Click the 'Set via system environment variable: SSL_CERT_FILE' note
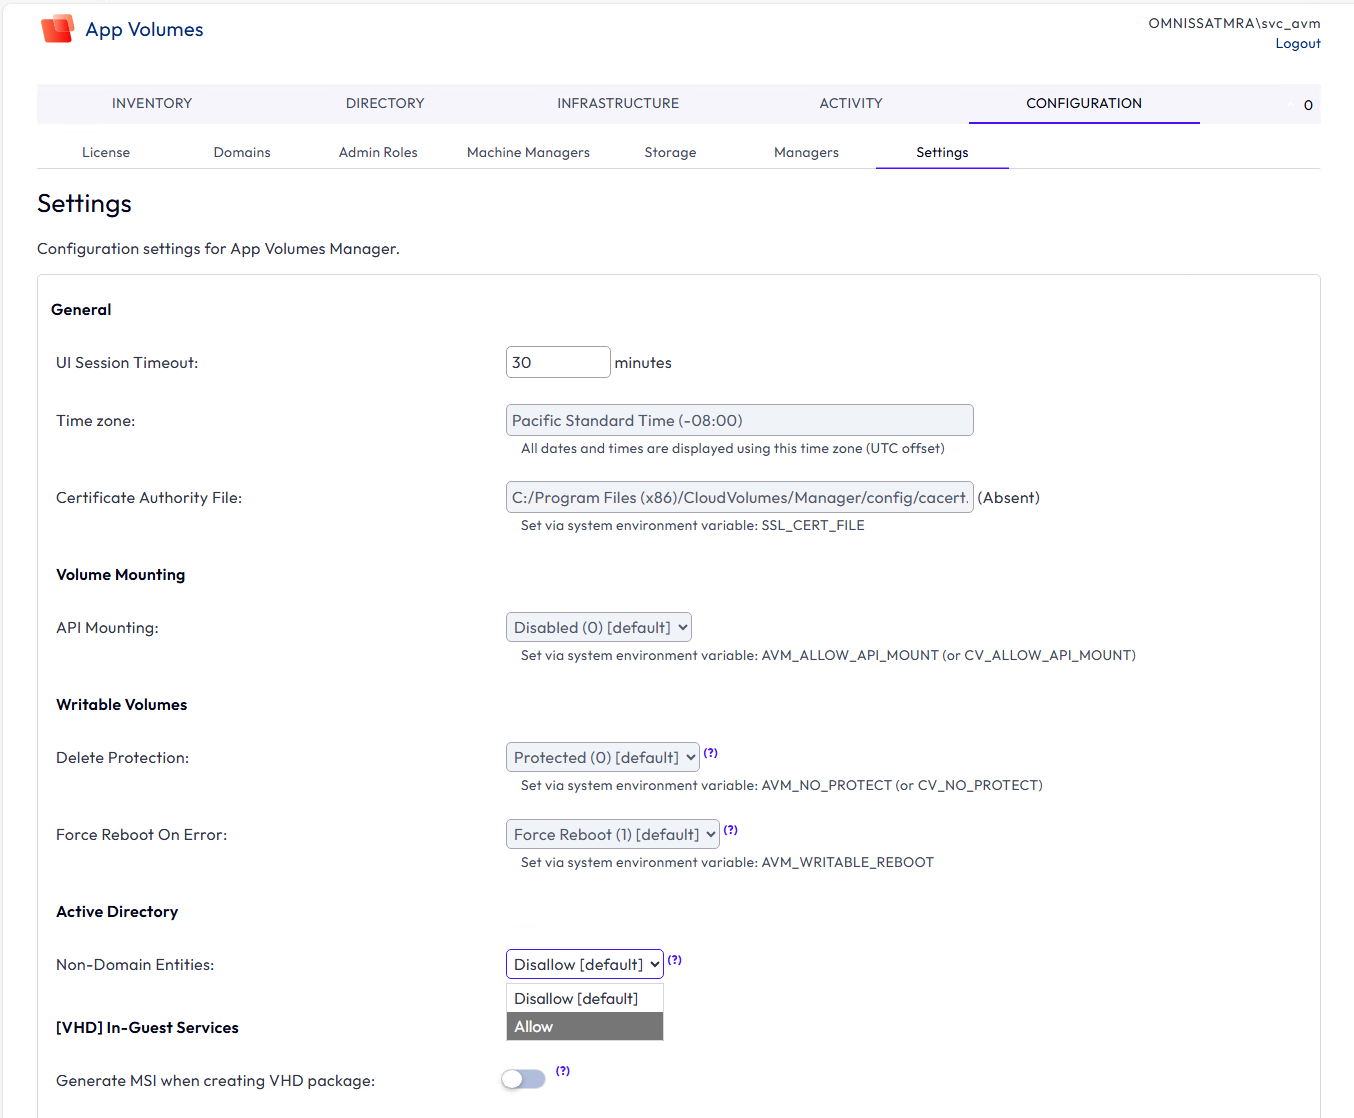Viewport: 1354px width, 1118px height. (x=693, y=525)
